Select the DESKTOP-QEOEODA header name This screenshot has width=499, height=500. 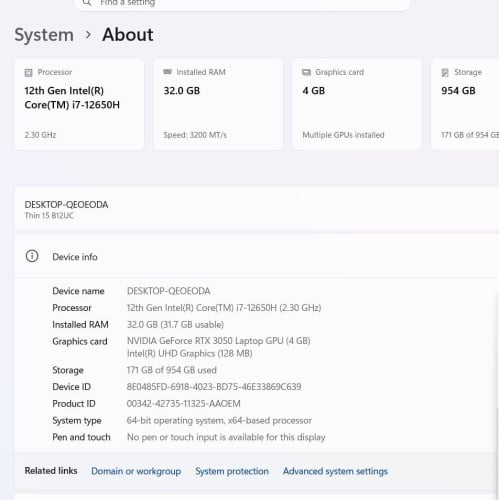point(66,205)
